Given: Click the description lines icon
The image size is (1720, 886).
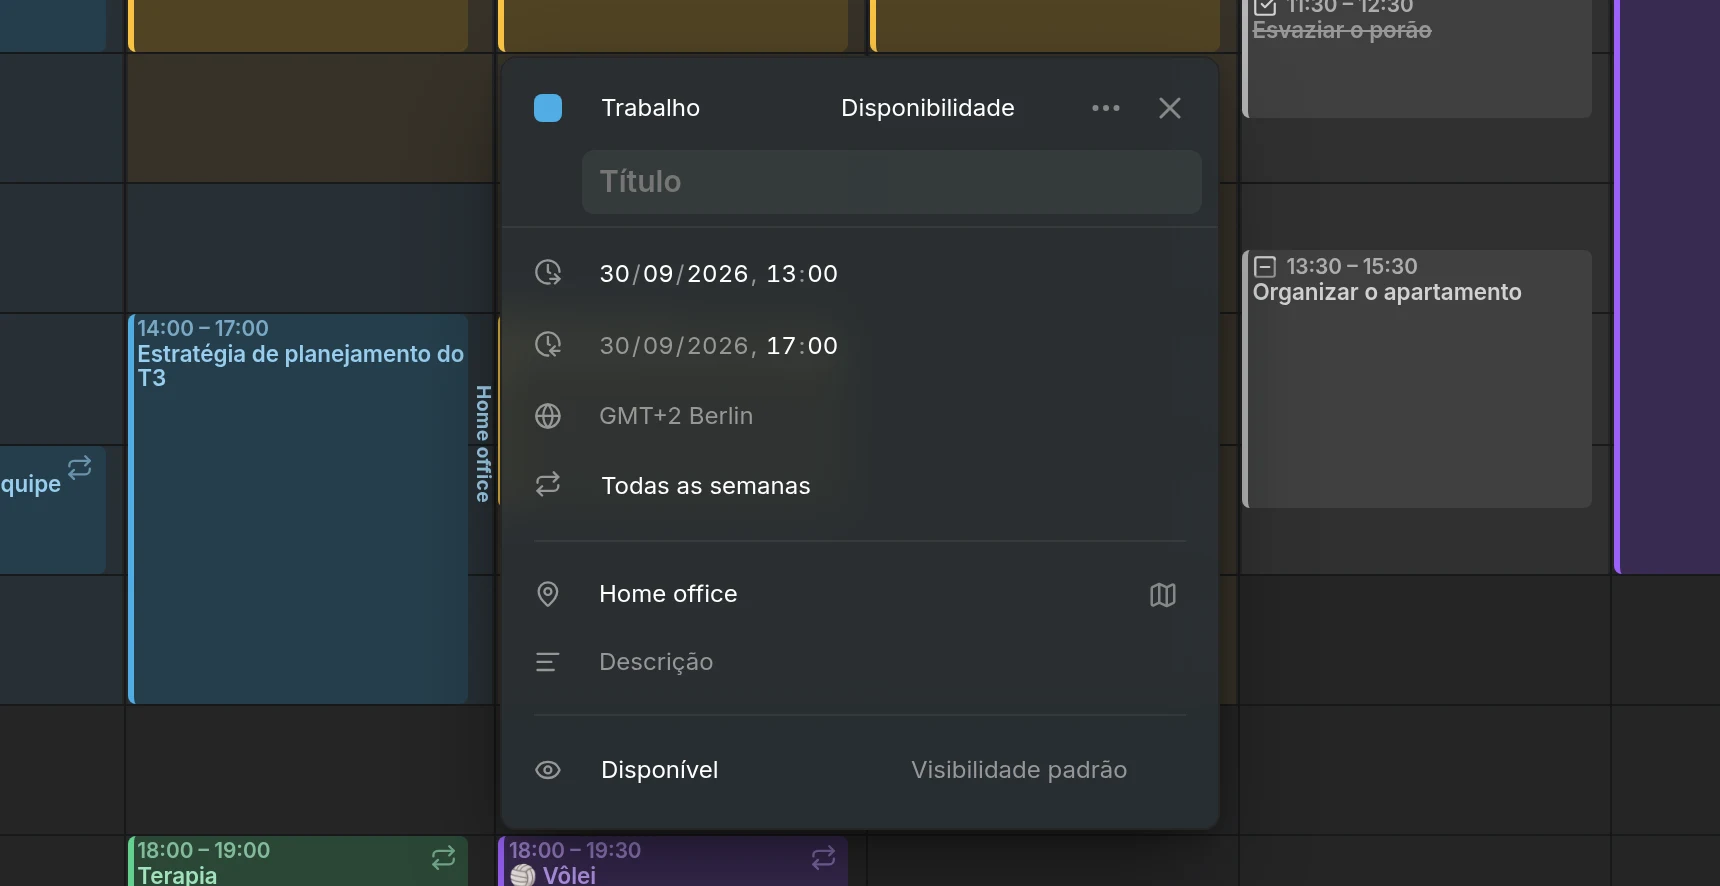Looking at the screenshot, I should point(547,662).
